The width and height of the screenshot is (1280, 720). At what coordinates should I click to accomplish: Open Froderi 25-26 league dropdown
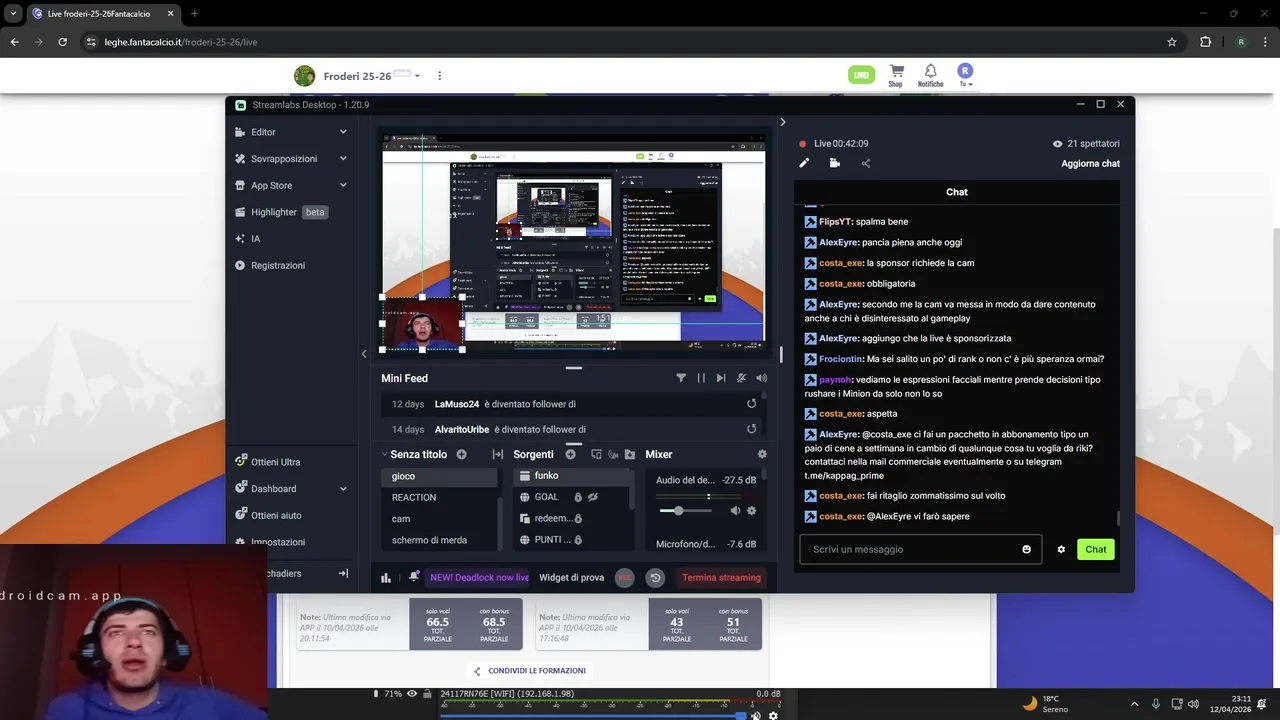pyautogui.click(x=417, y=76)
